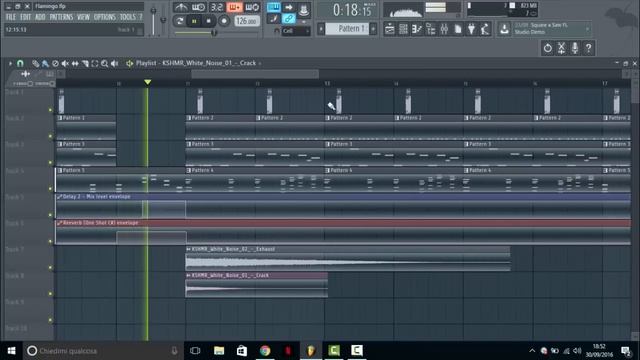Open the Playlist options menu arrow

click(10, 63)
